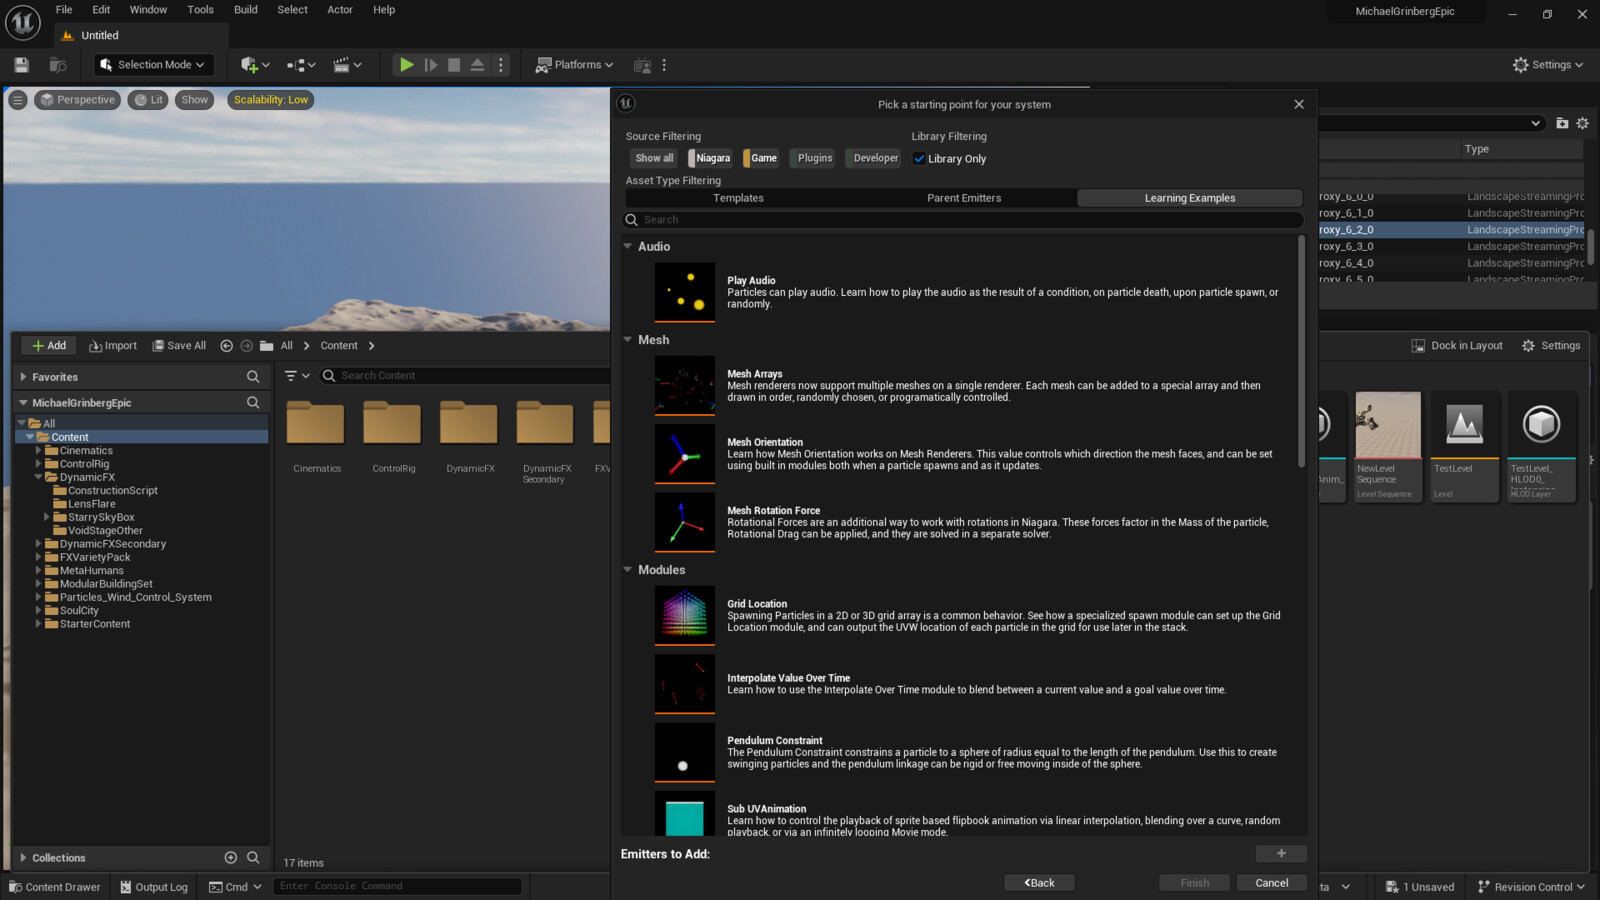Viewport: 1600px width, 900px height.
Task: Click the Cancel button in dialog
Action: click(1272, 883)
